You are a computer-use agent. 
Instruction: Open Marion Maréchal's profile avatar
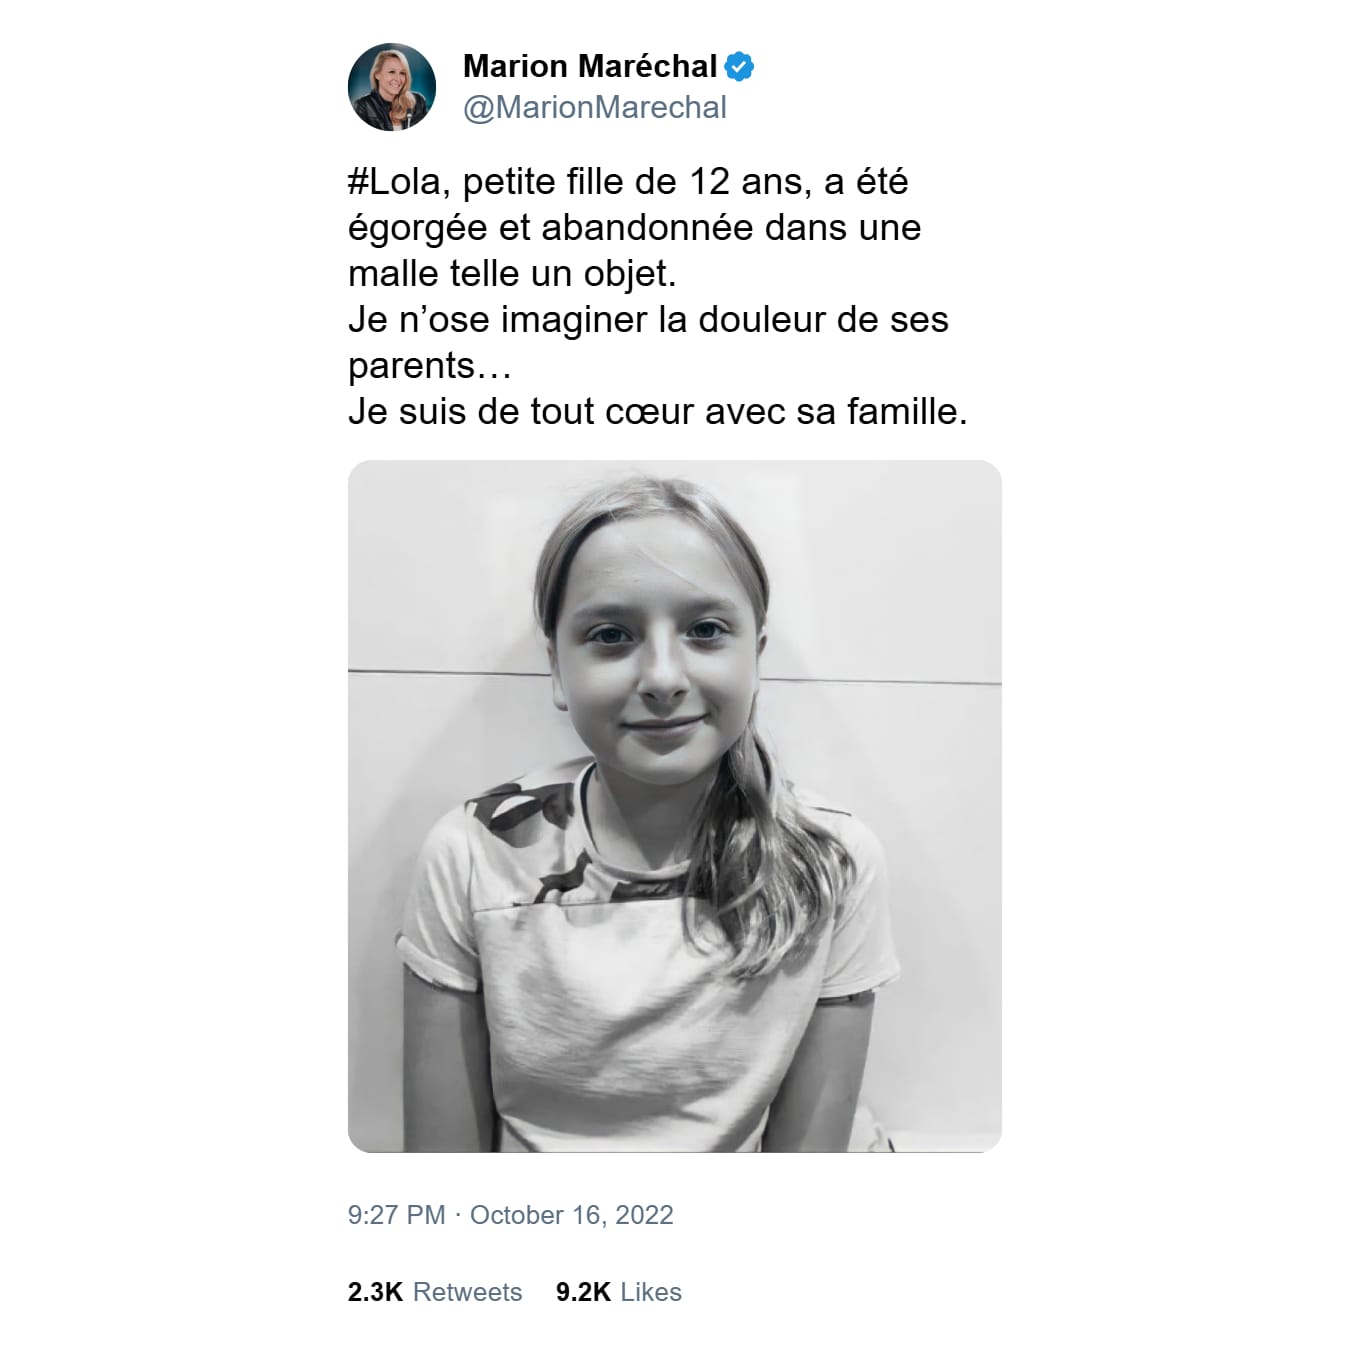click(392, 87)
